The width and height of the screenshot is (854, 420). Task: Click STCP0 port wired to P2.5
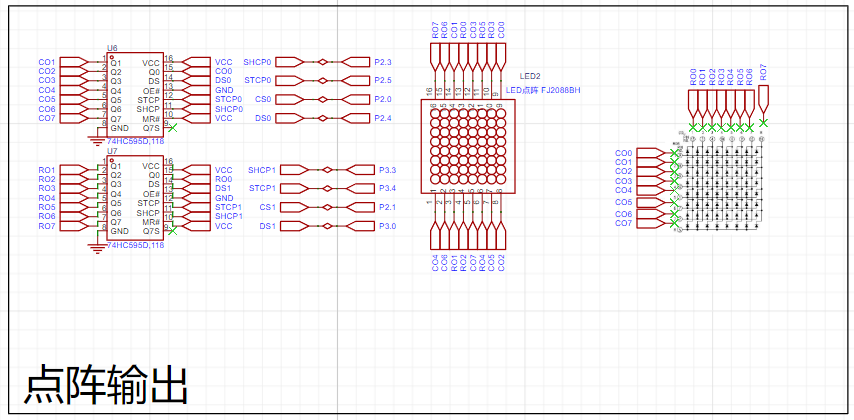point(290,81)
